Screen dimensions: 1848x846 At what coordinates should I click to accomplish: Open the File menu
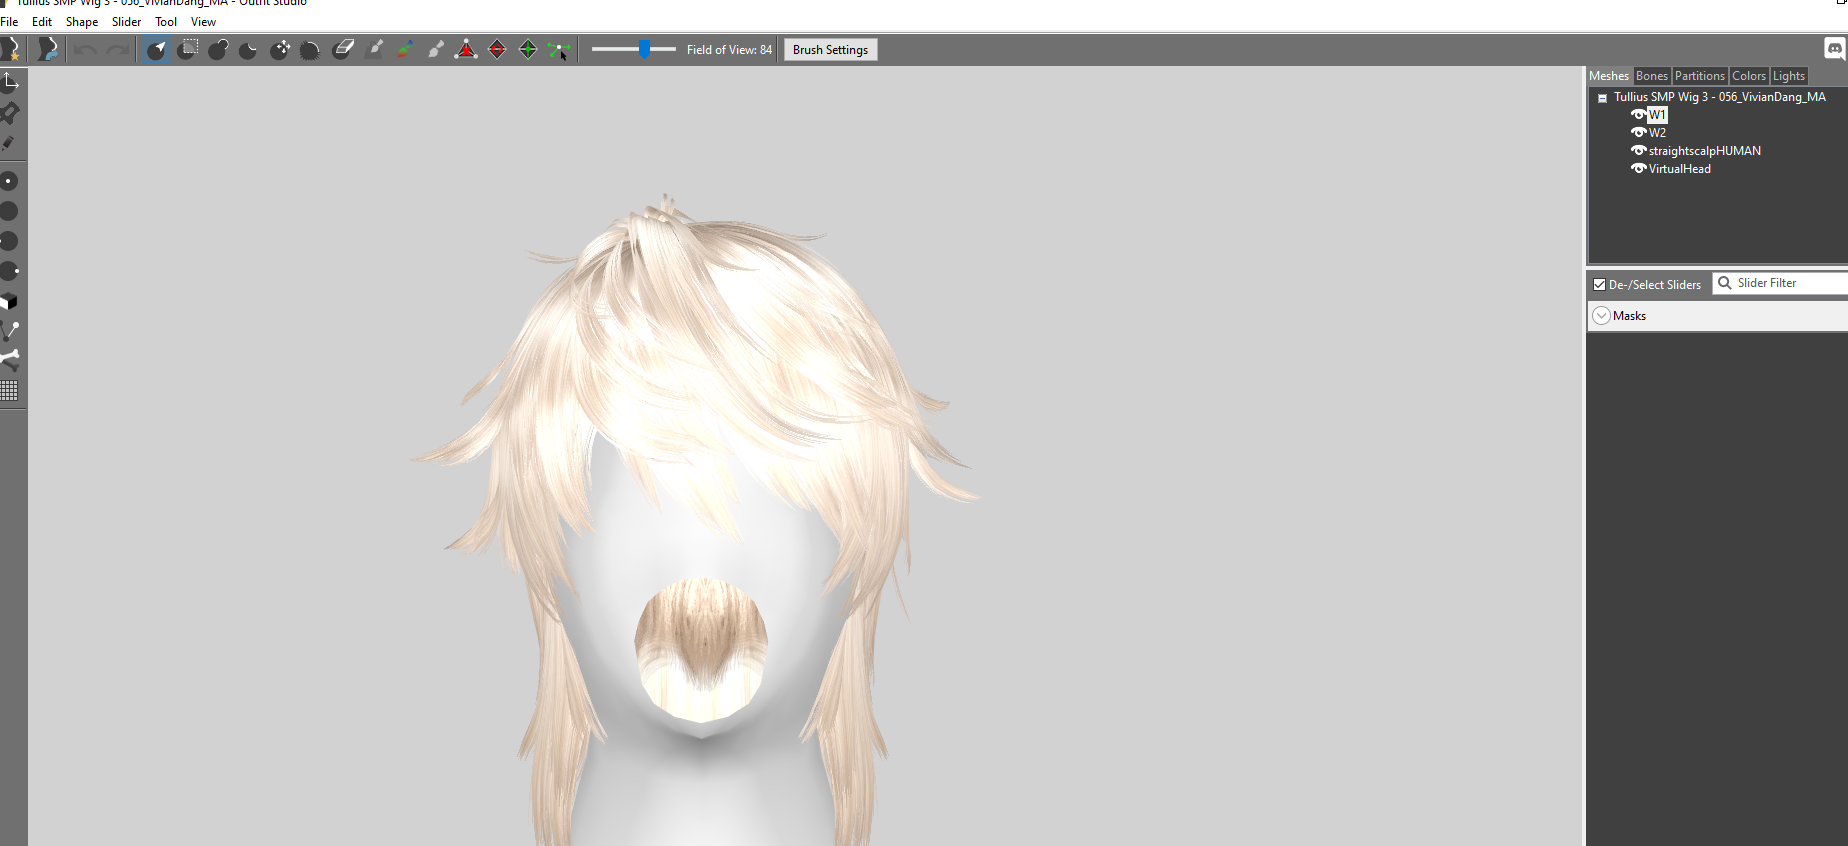[x=9, y=21]
